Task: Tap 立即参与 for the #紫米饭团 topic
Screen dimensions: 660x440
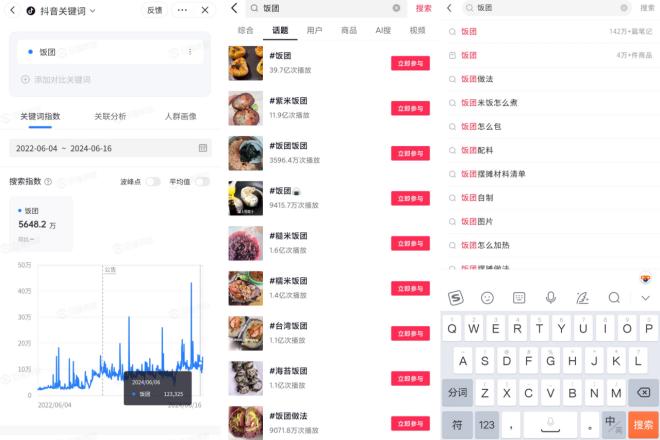Action: (x=410, y=108)
